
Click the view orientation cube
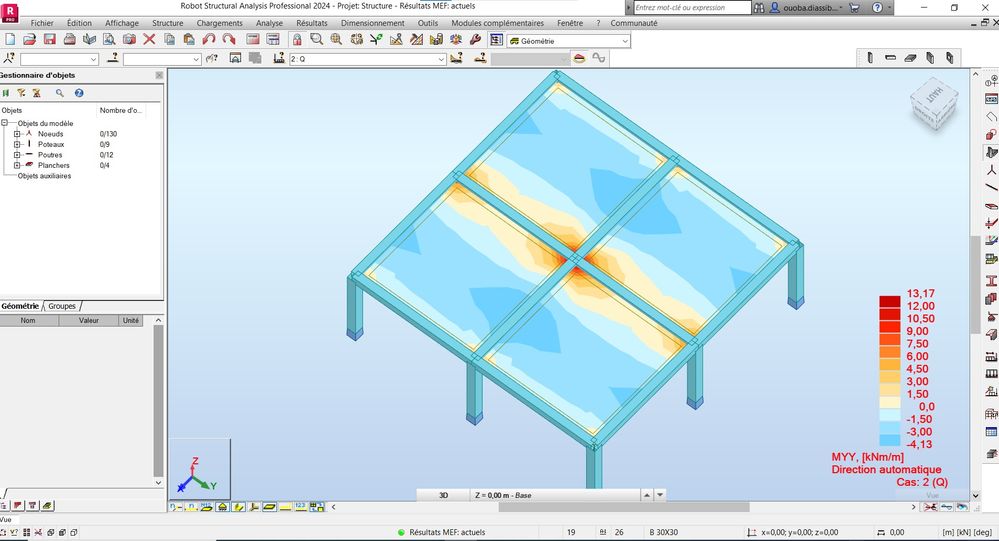click(933, 103)
